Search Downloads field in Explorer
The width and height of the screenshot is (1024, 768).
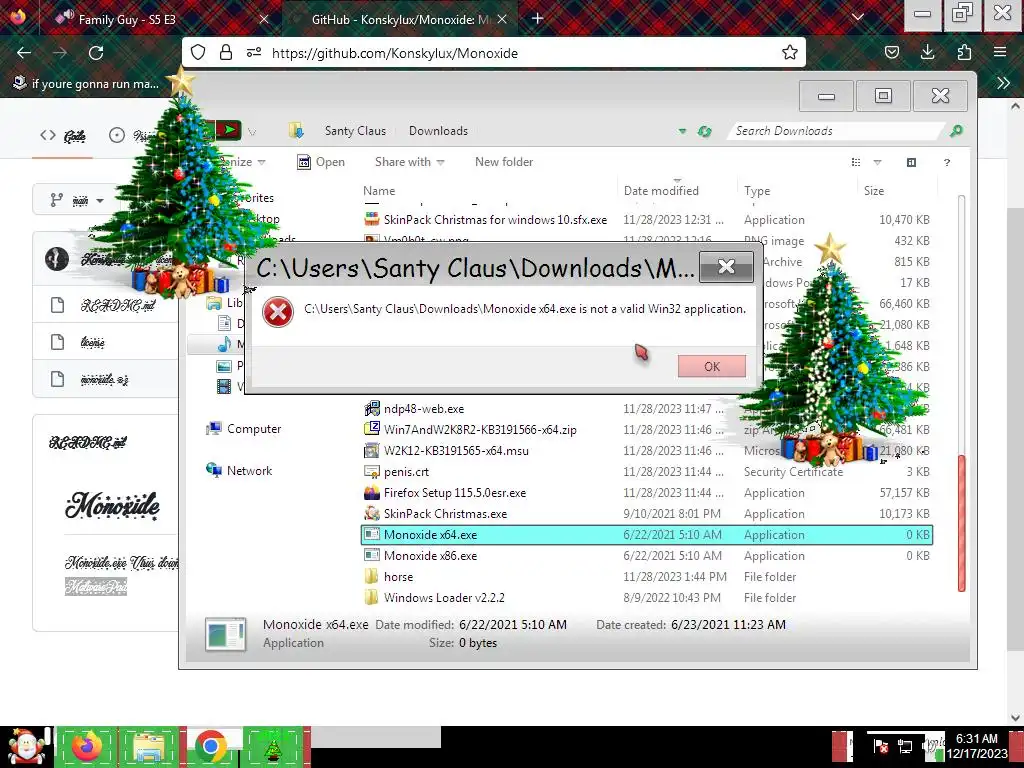click(x=836, y=131)
